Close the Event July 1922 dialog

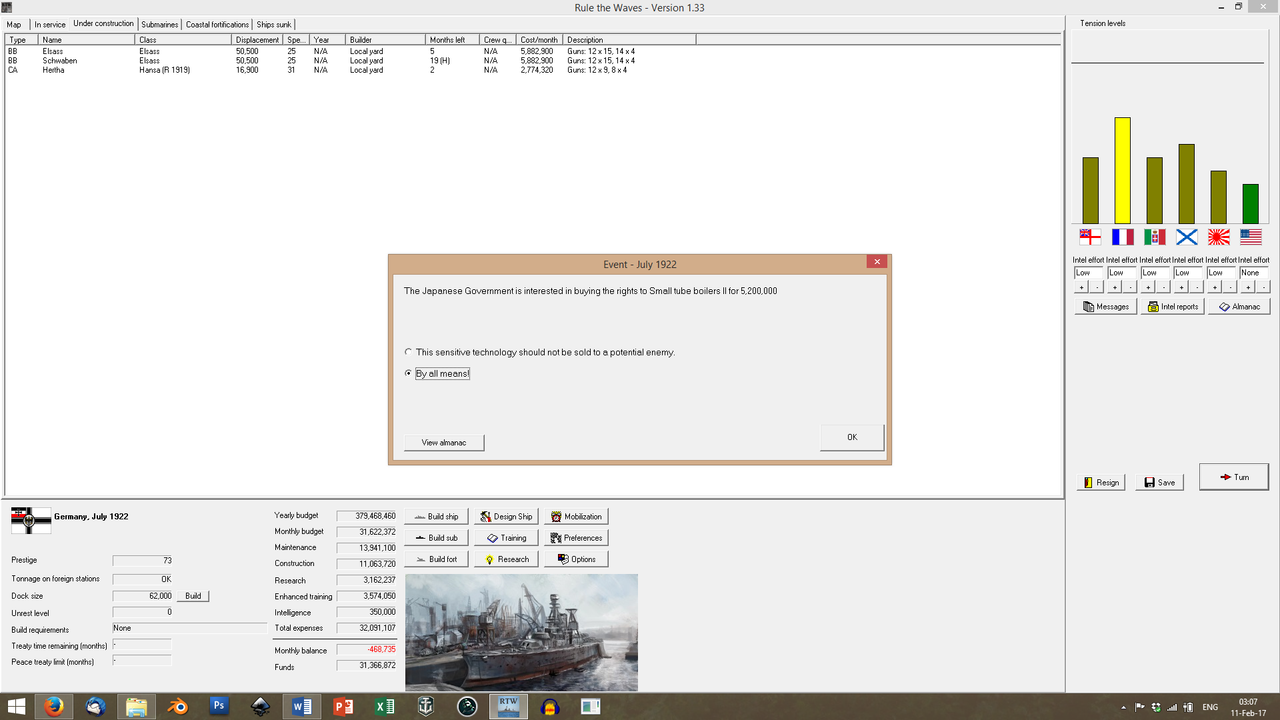tap(877, 262)
